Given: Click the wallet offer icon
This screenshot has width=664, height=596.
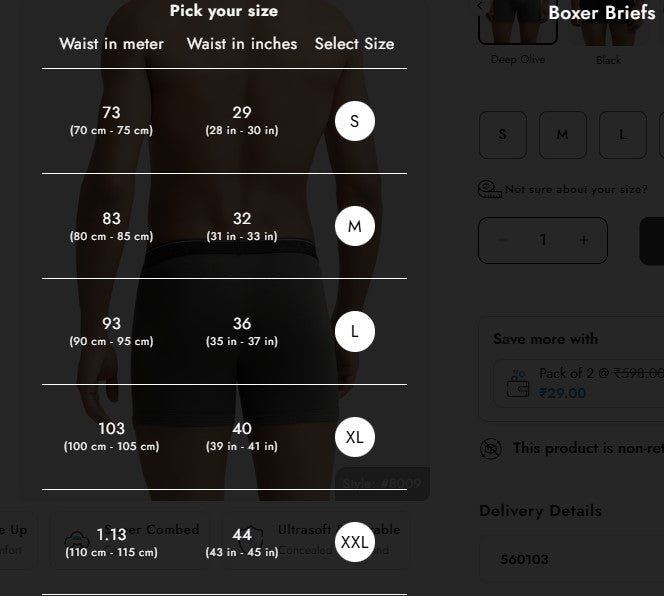Looking at the screenshot, I should pos(518,383).
